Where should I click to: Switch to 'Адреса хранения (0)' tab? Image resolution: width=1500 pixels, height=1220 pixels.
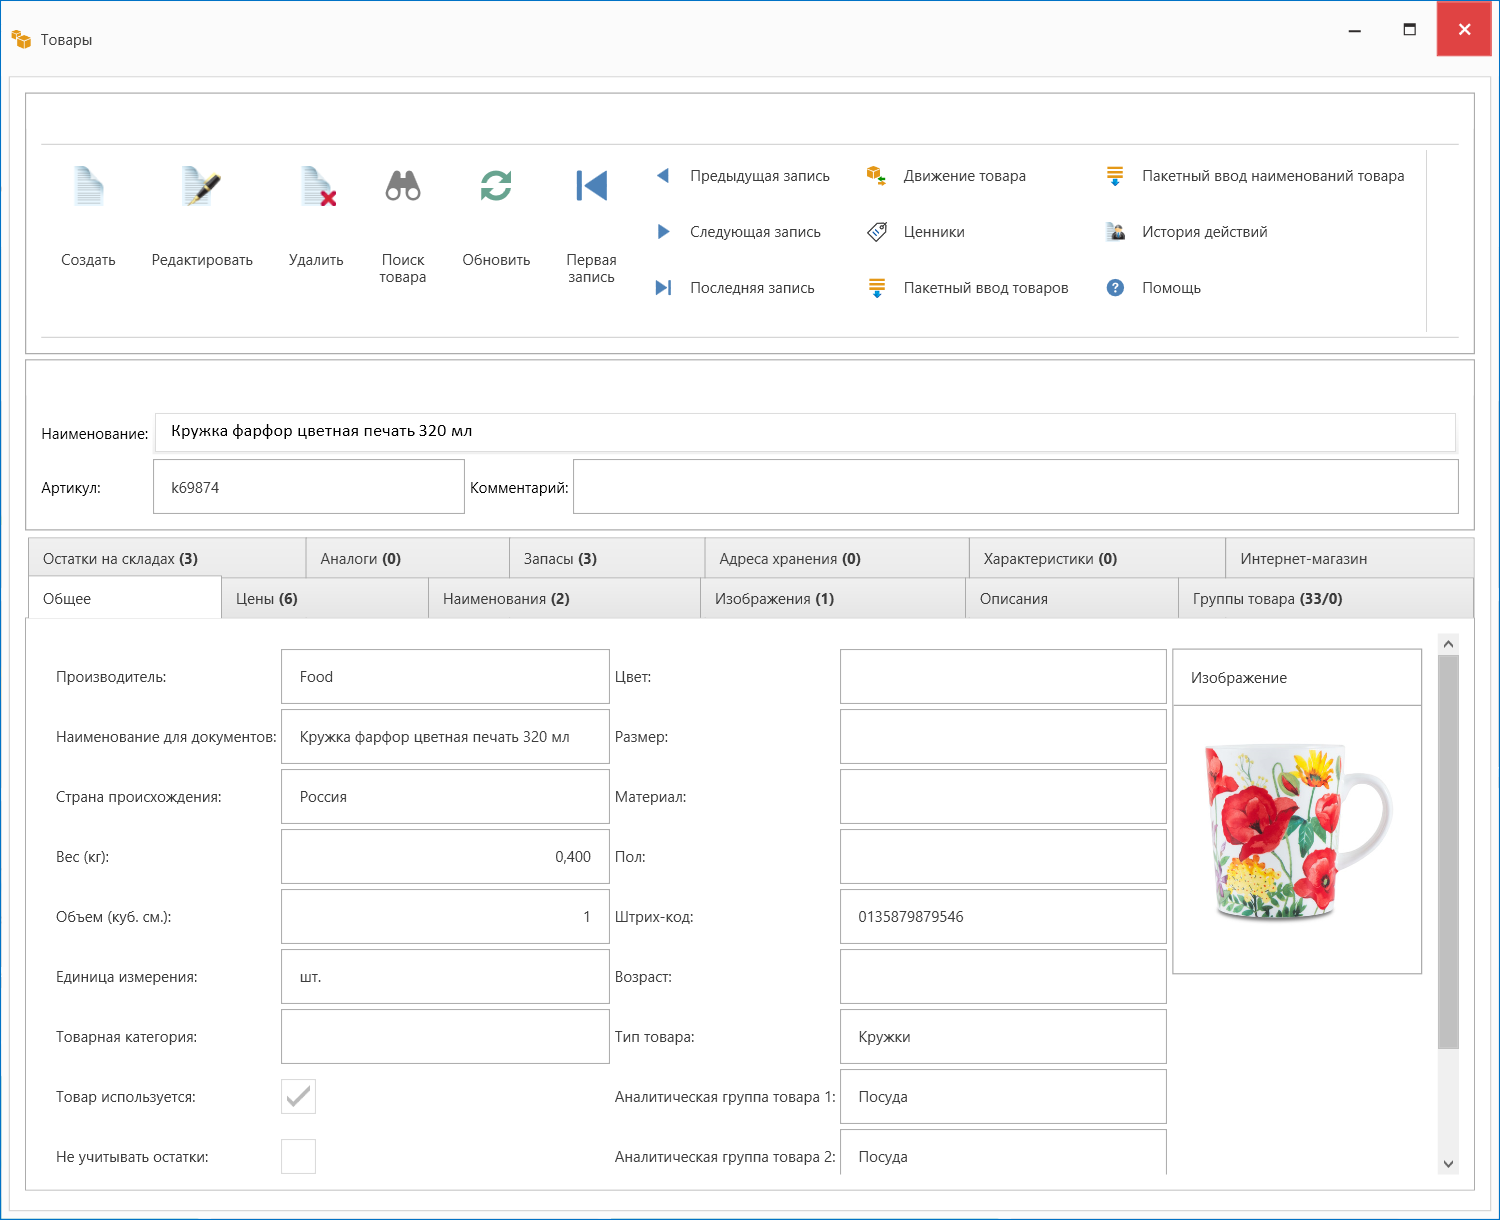click(x=837, y=558)
